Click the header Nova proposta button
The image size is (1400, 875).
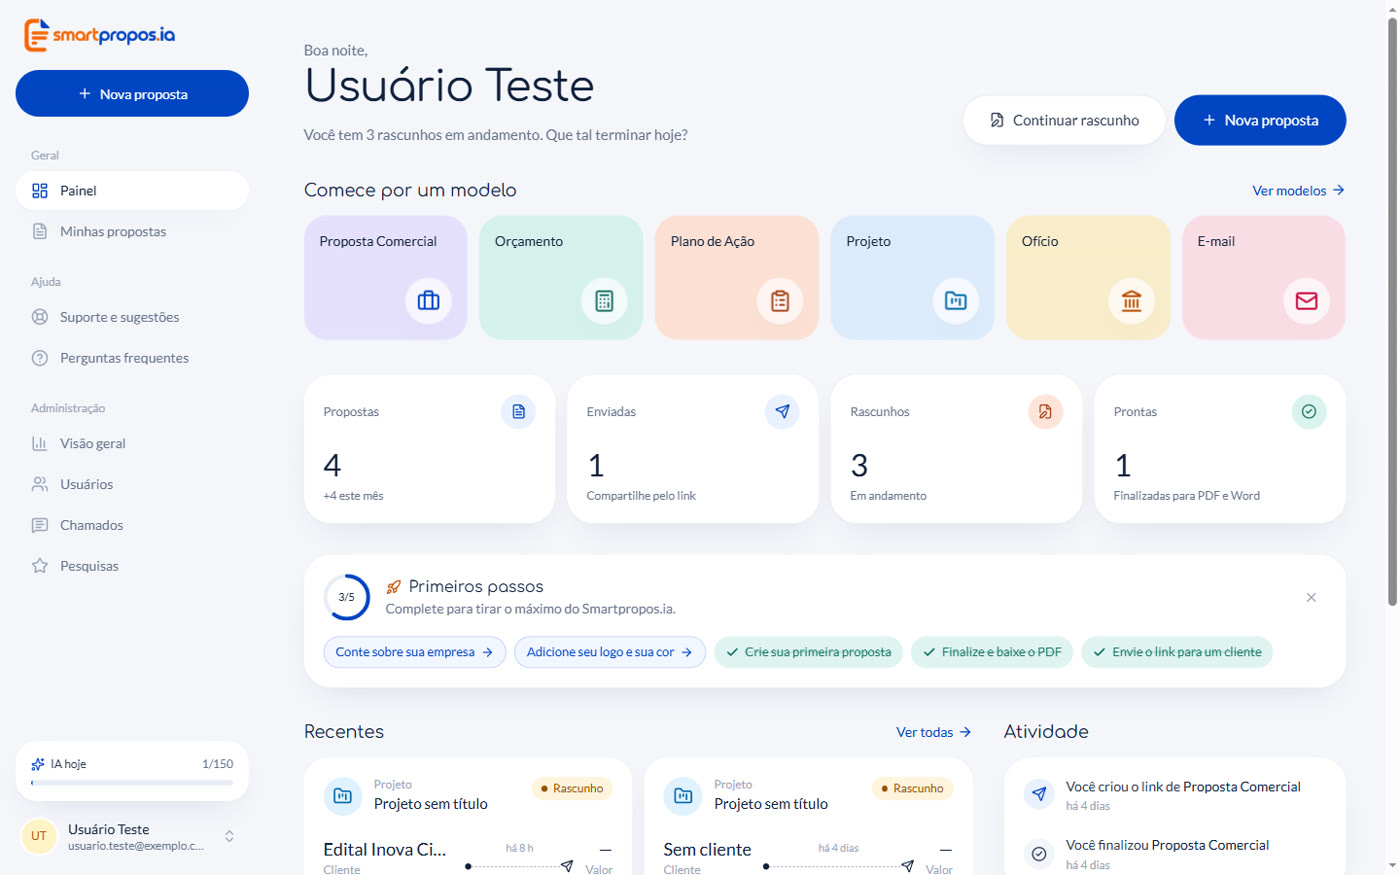pos(1260,120)
